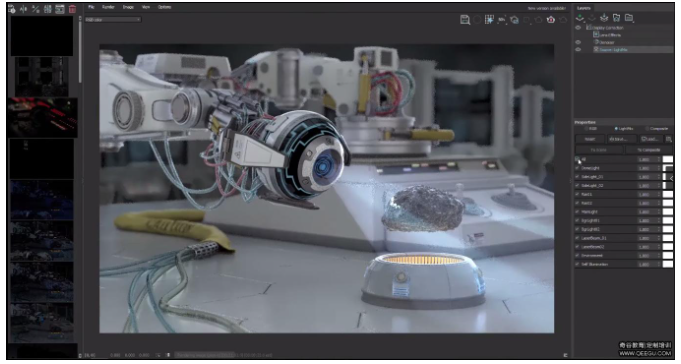
Task: Select the A/B vertical compare icon
Action: click(x=36, y=9)
